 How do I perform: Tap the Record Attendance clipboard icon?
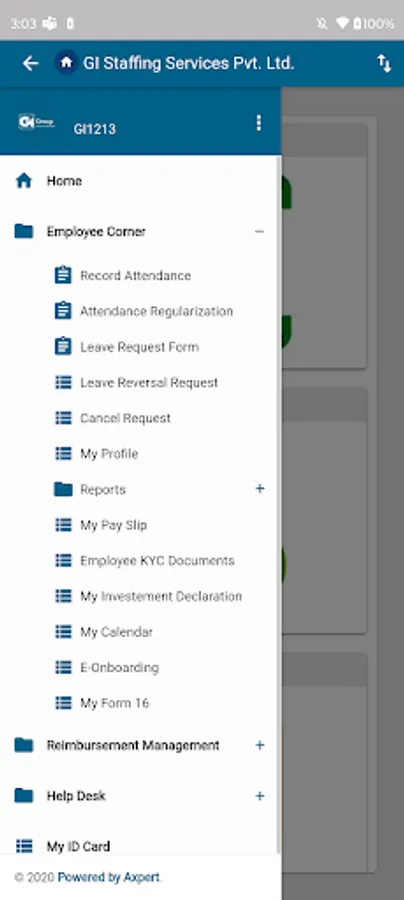63,276
